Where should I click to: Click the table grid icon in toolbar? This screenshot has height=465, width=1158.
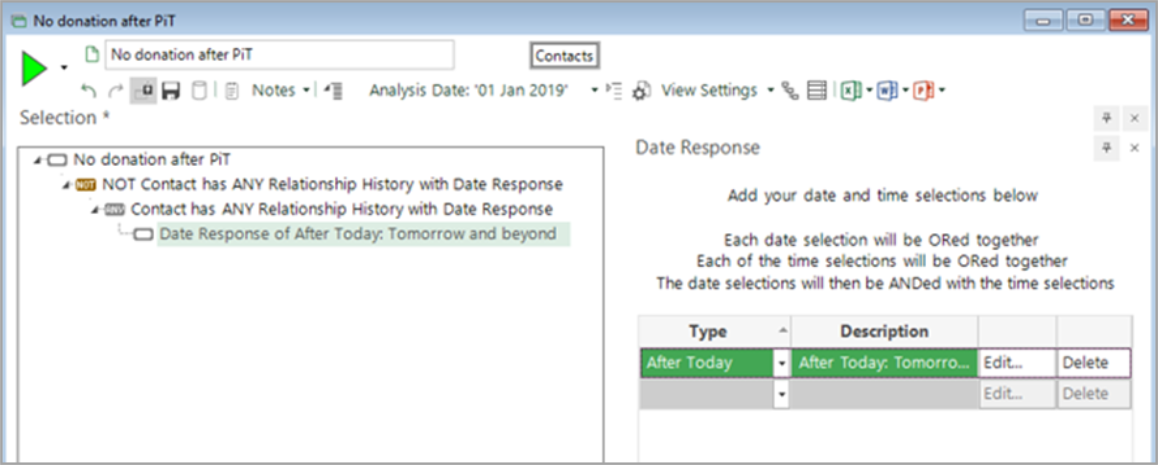[817, 91]
